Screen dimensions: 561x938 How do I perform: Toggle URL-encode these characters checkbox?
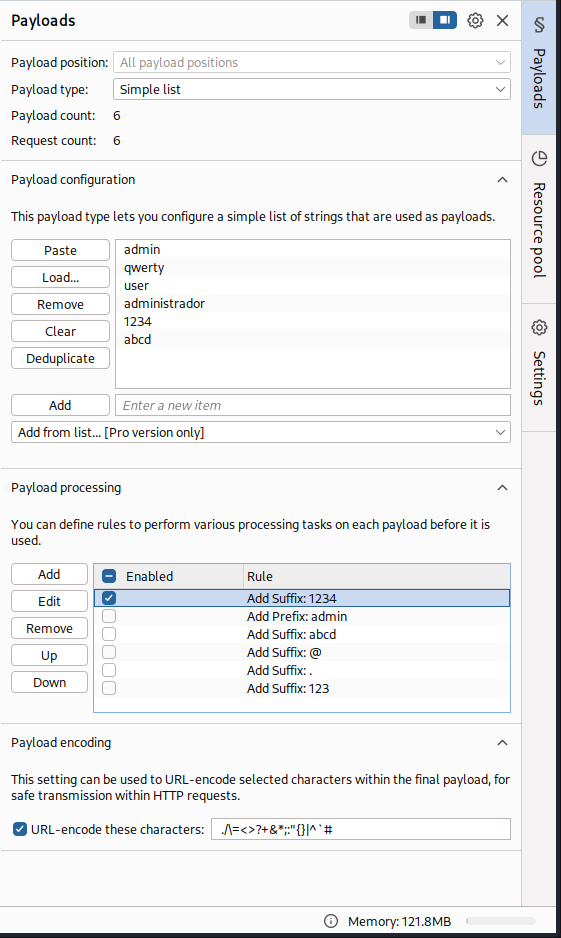click(x=20, y=829)
